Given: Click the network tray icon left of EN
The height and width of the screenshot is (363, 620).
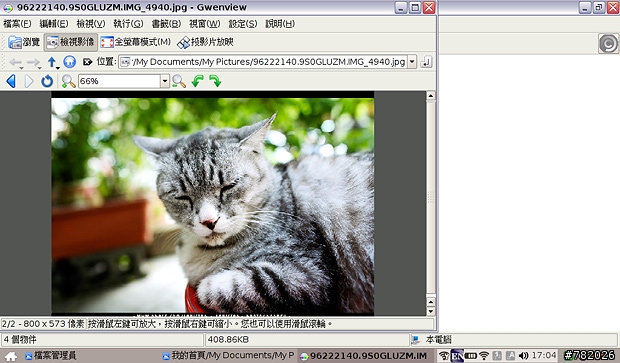Looking at the screenshot, I should (444, 356).
